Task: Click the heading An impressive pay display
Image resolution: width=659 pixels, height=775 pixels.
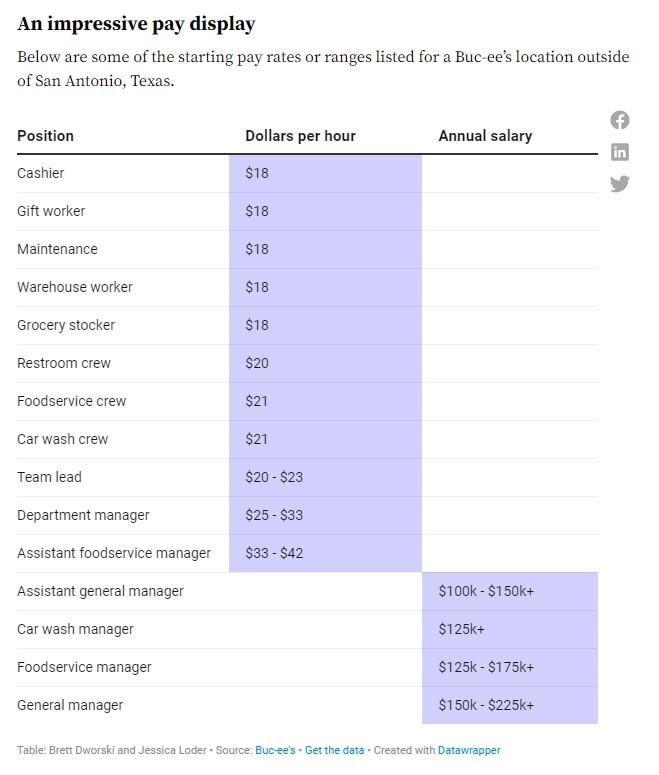Action: click(136, 24)
